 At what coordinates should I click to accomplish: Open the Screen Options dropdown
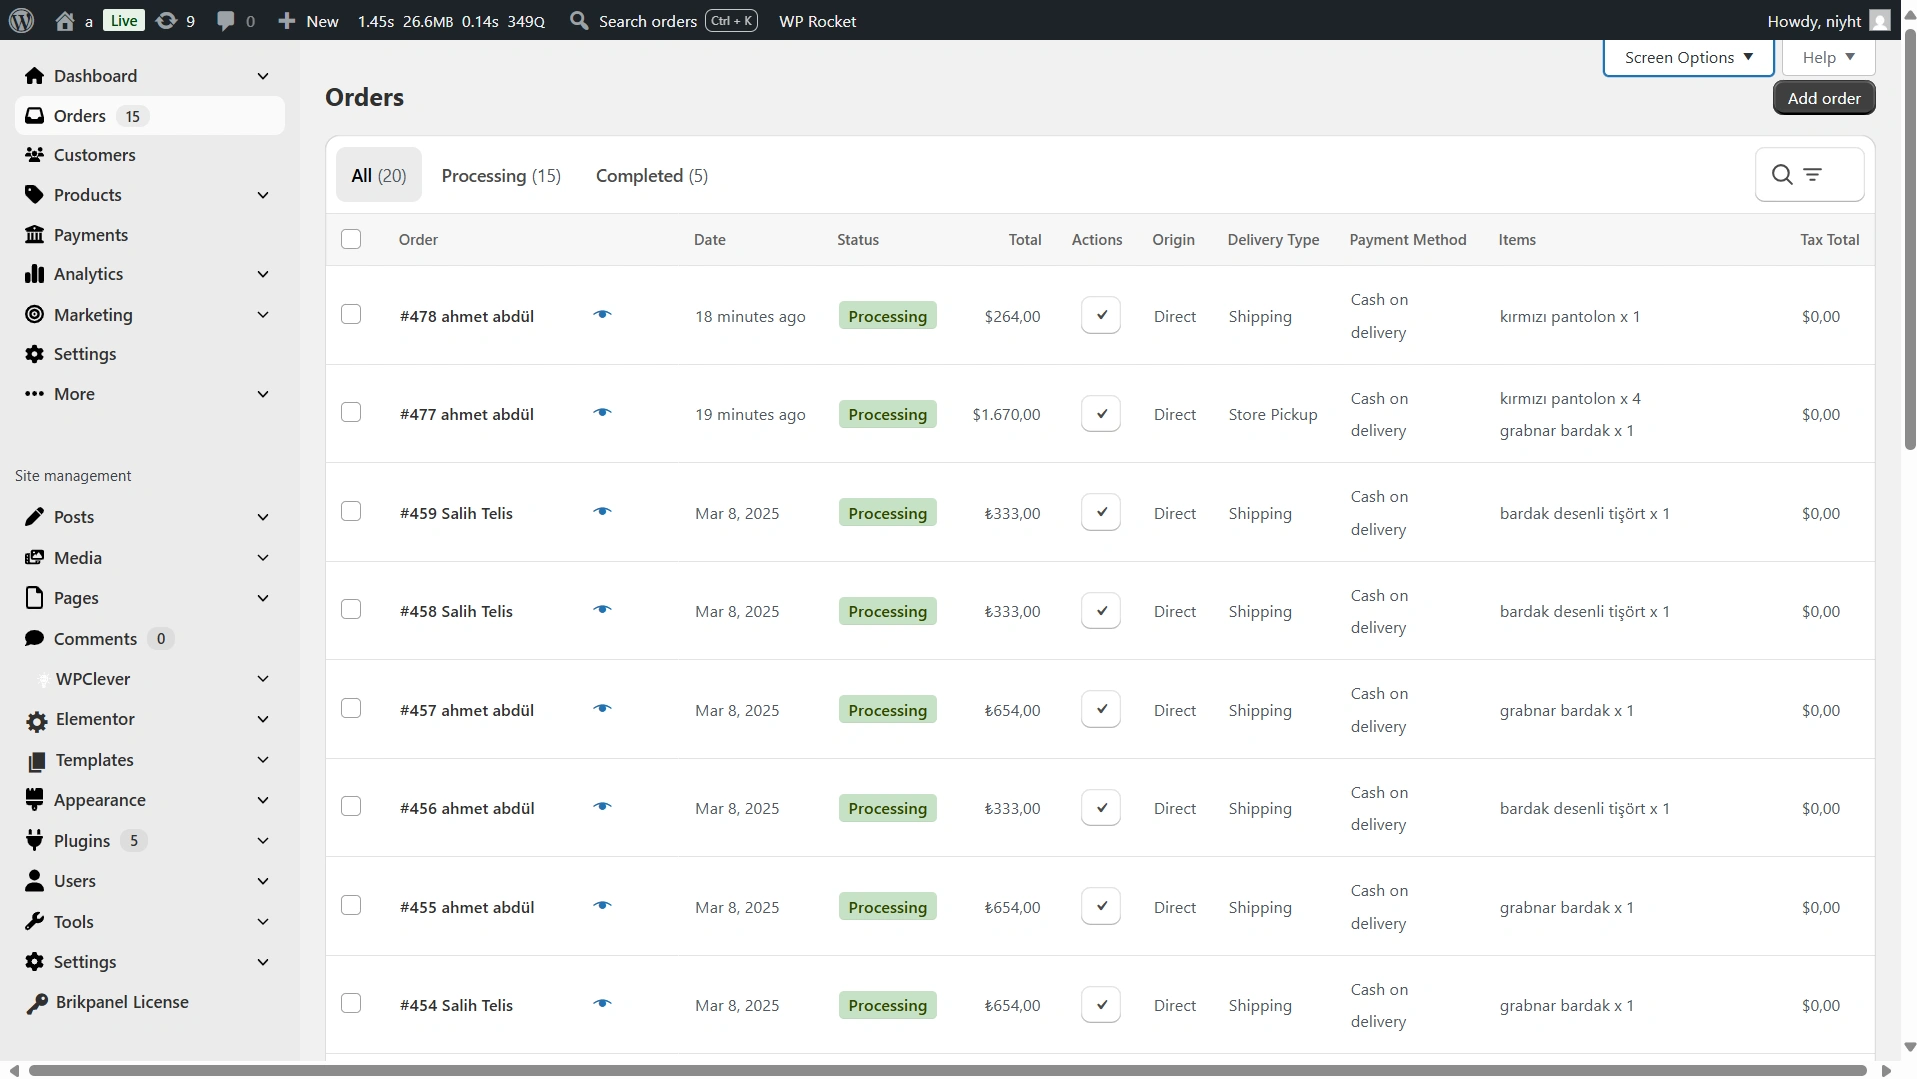[x=1687, y=58]
